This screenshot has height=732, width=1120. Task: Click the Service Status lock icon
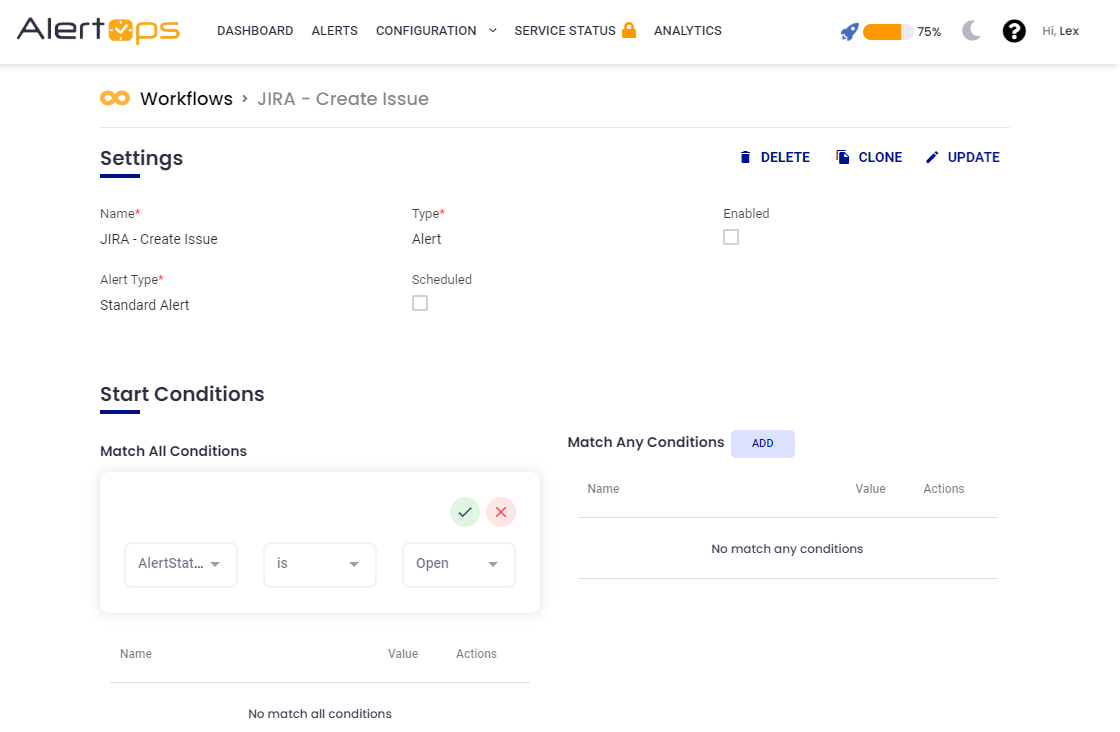[x=629, y=30]
